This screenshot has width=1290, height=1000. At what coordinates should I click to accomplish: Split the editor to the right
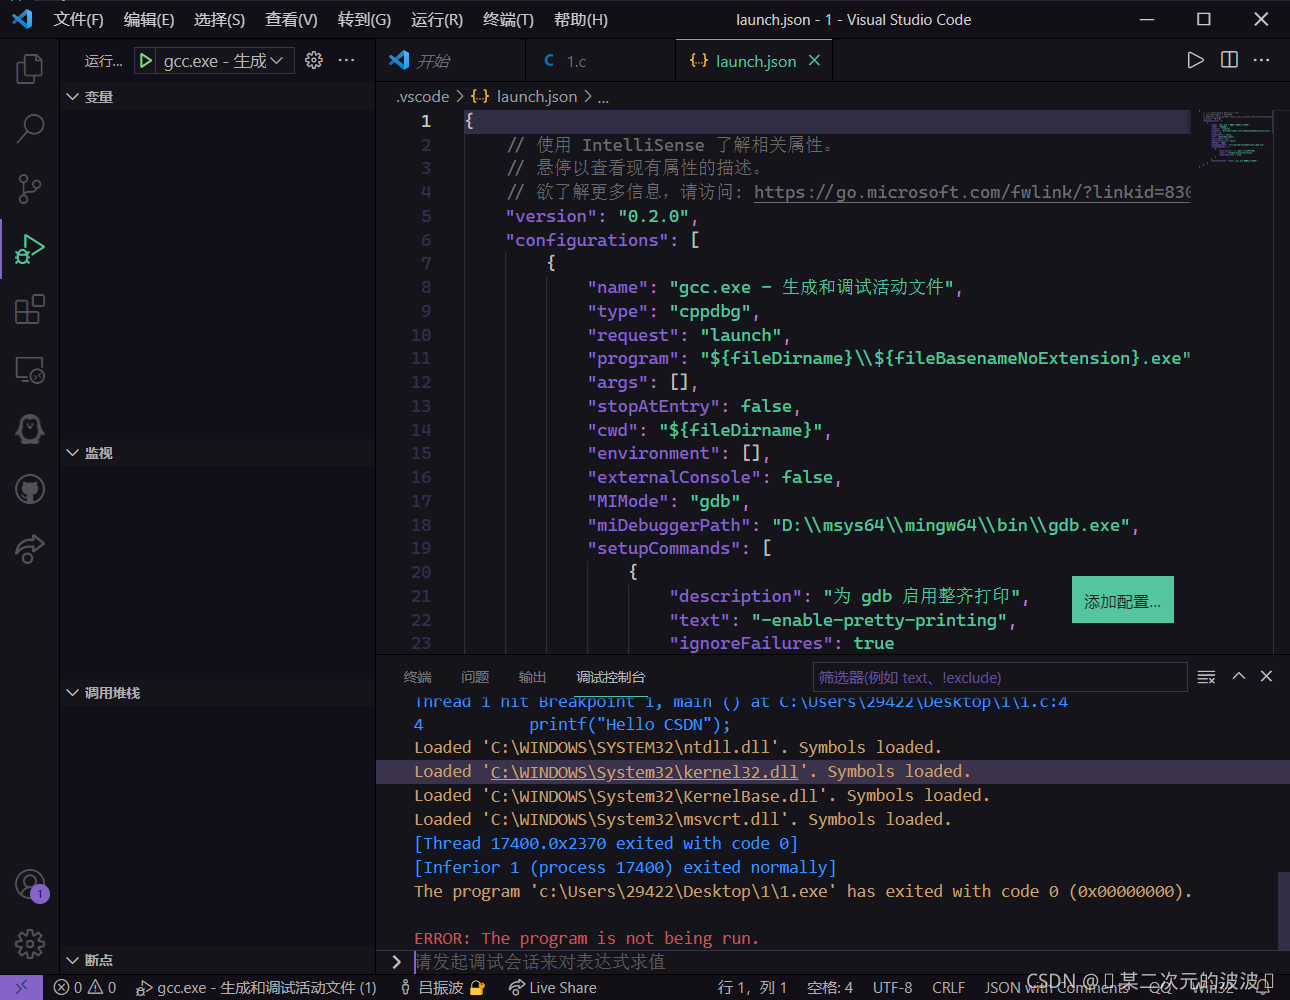(x=1229, y=60)
